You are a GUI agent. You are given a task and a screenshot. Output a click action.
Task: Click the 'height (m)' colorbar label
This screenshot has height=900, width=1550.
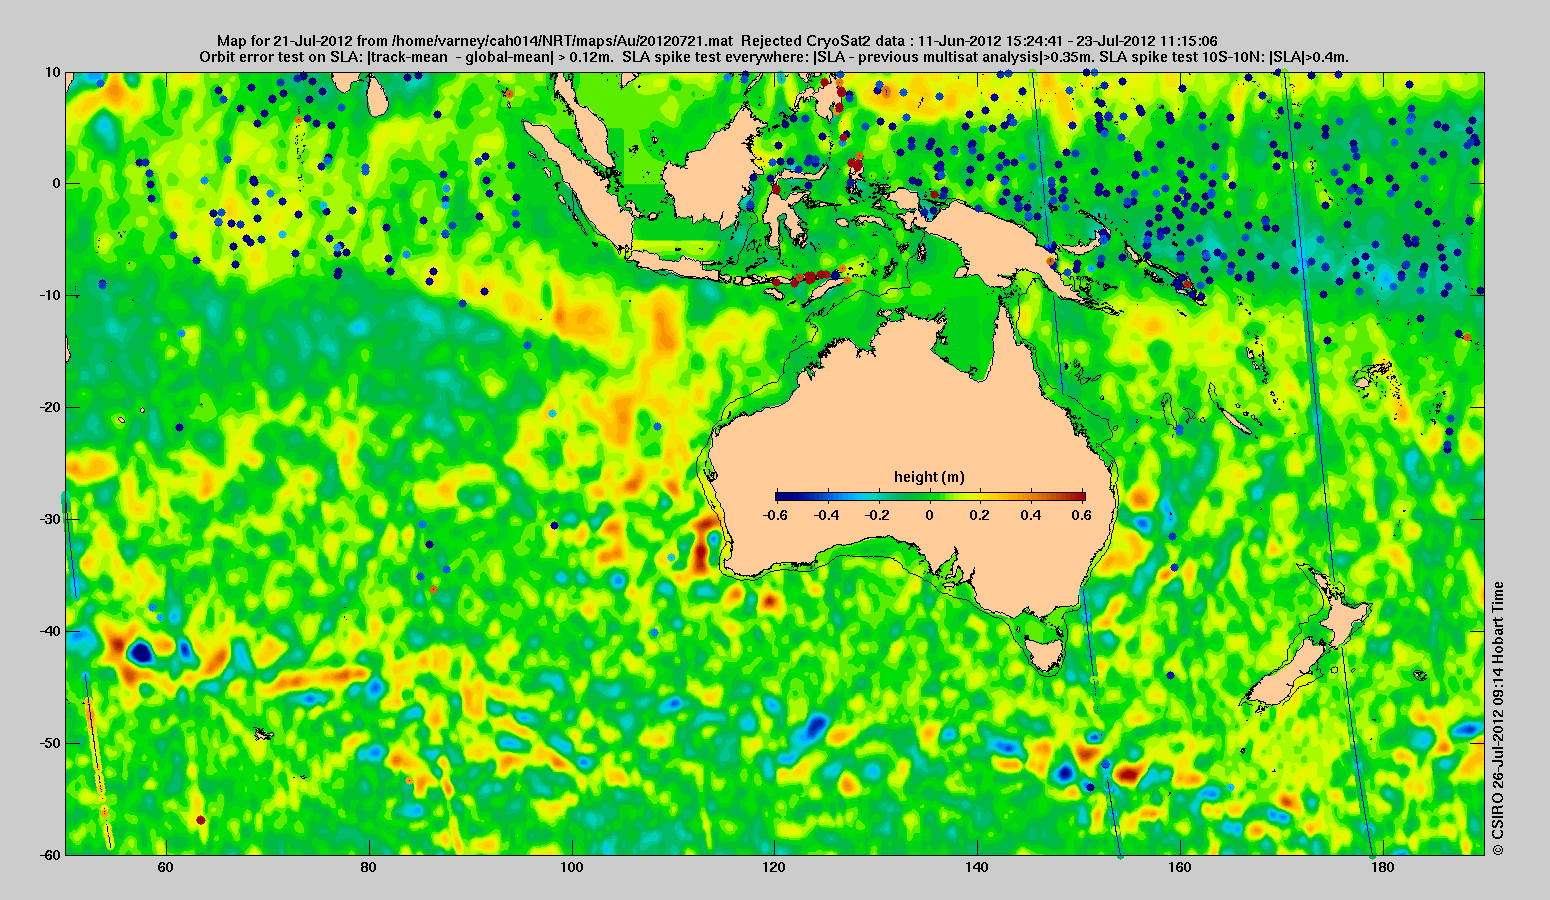929,477
